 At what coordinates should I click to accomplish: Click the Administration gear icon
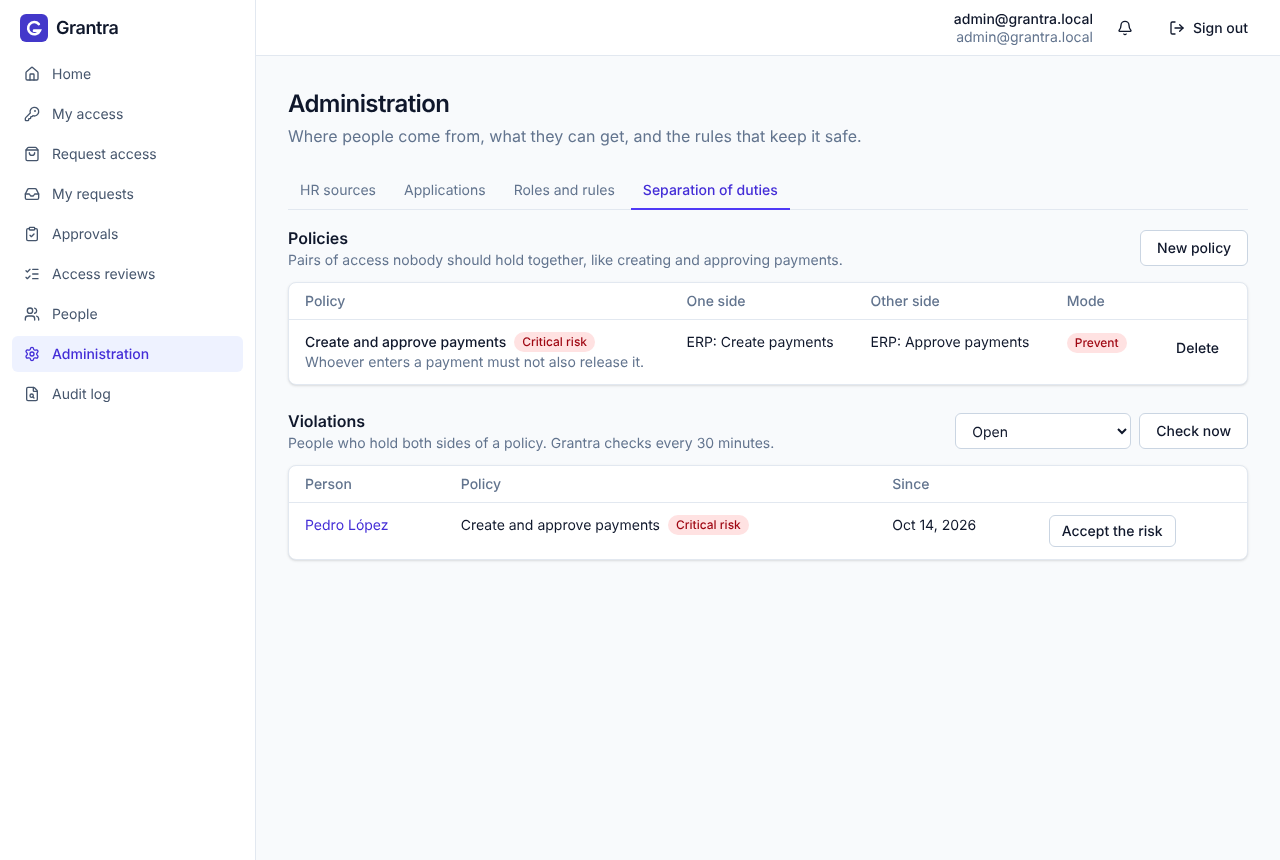32,354
